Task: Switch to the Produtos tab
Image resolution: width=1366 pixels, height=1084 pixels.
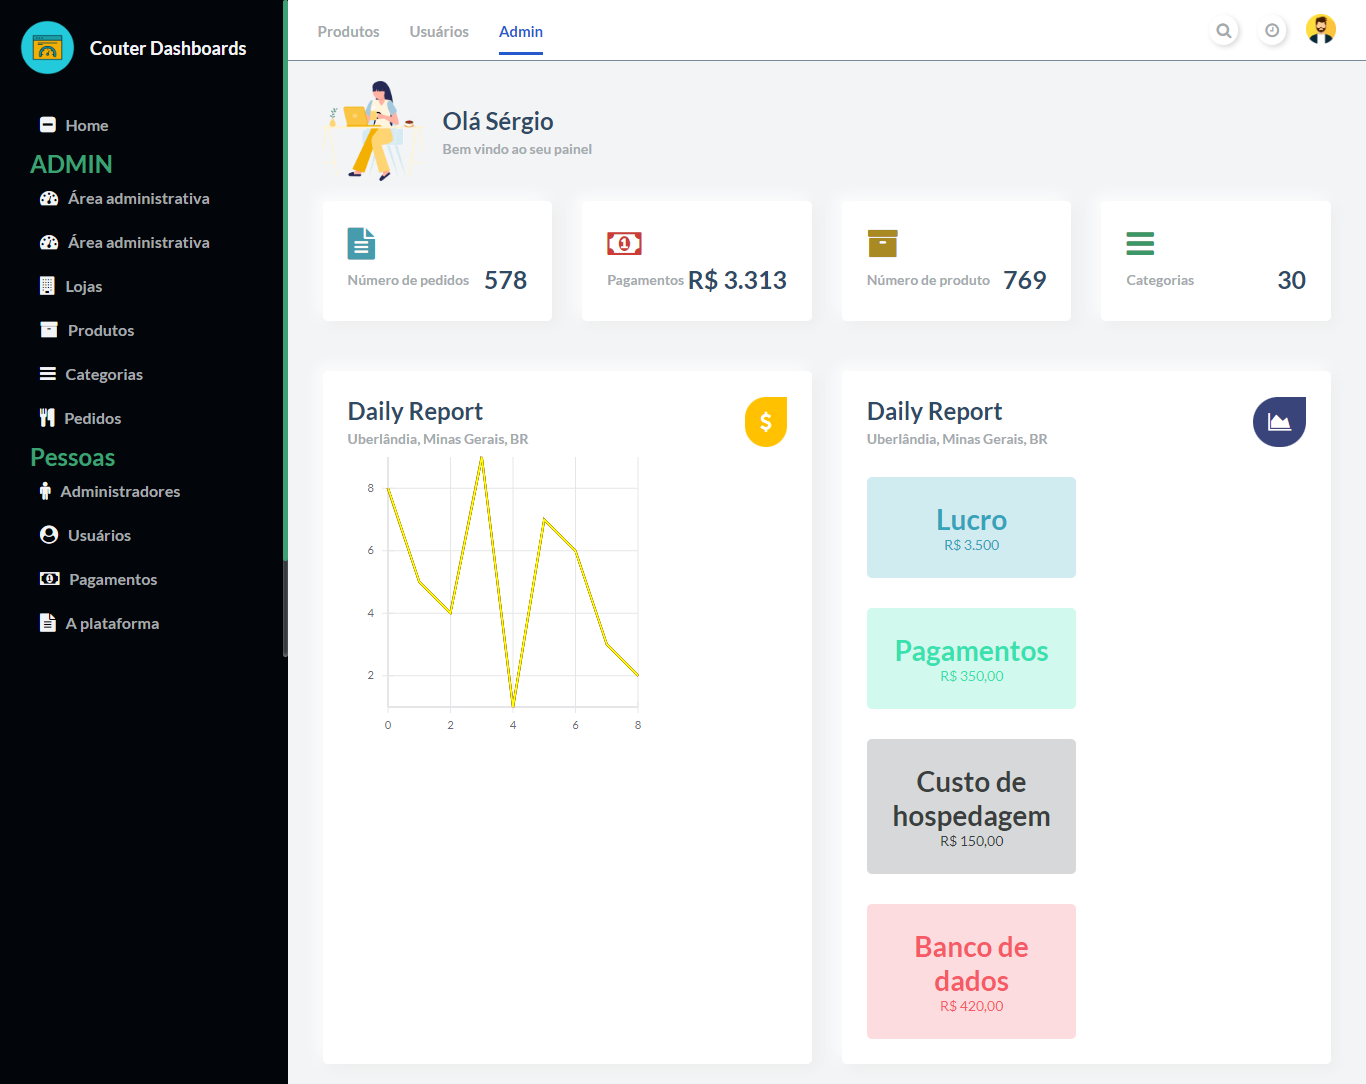Action: pos(348,31)
